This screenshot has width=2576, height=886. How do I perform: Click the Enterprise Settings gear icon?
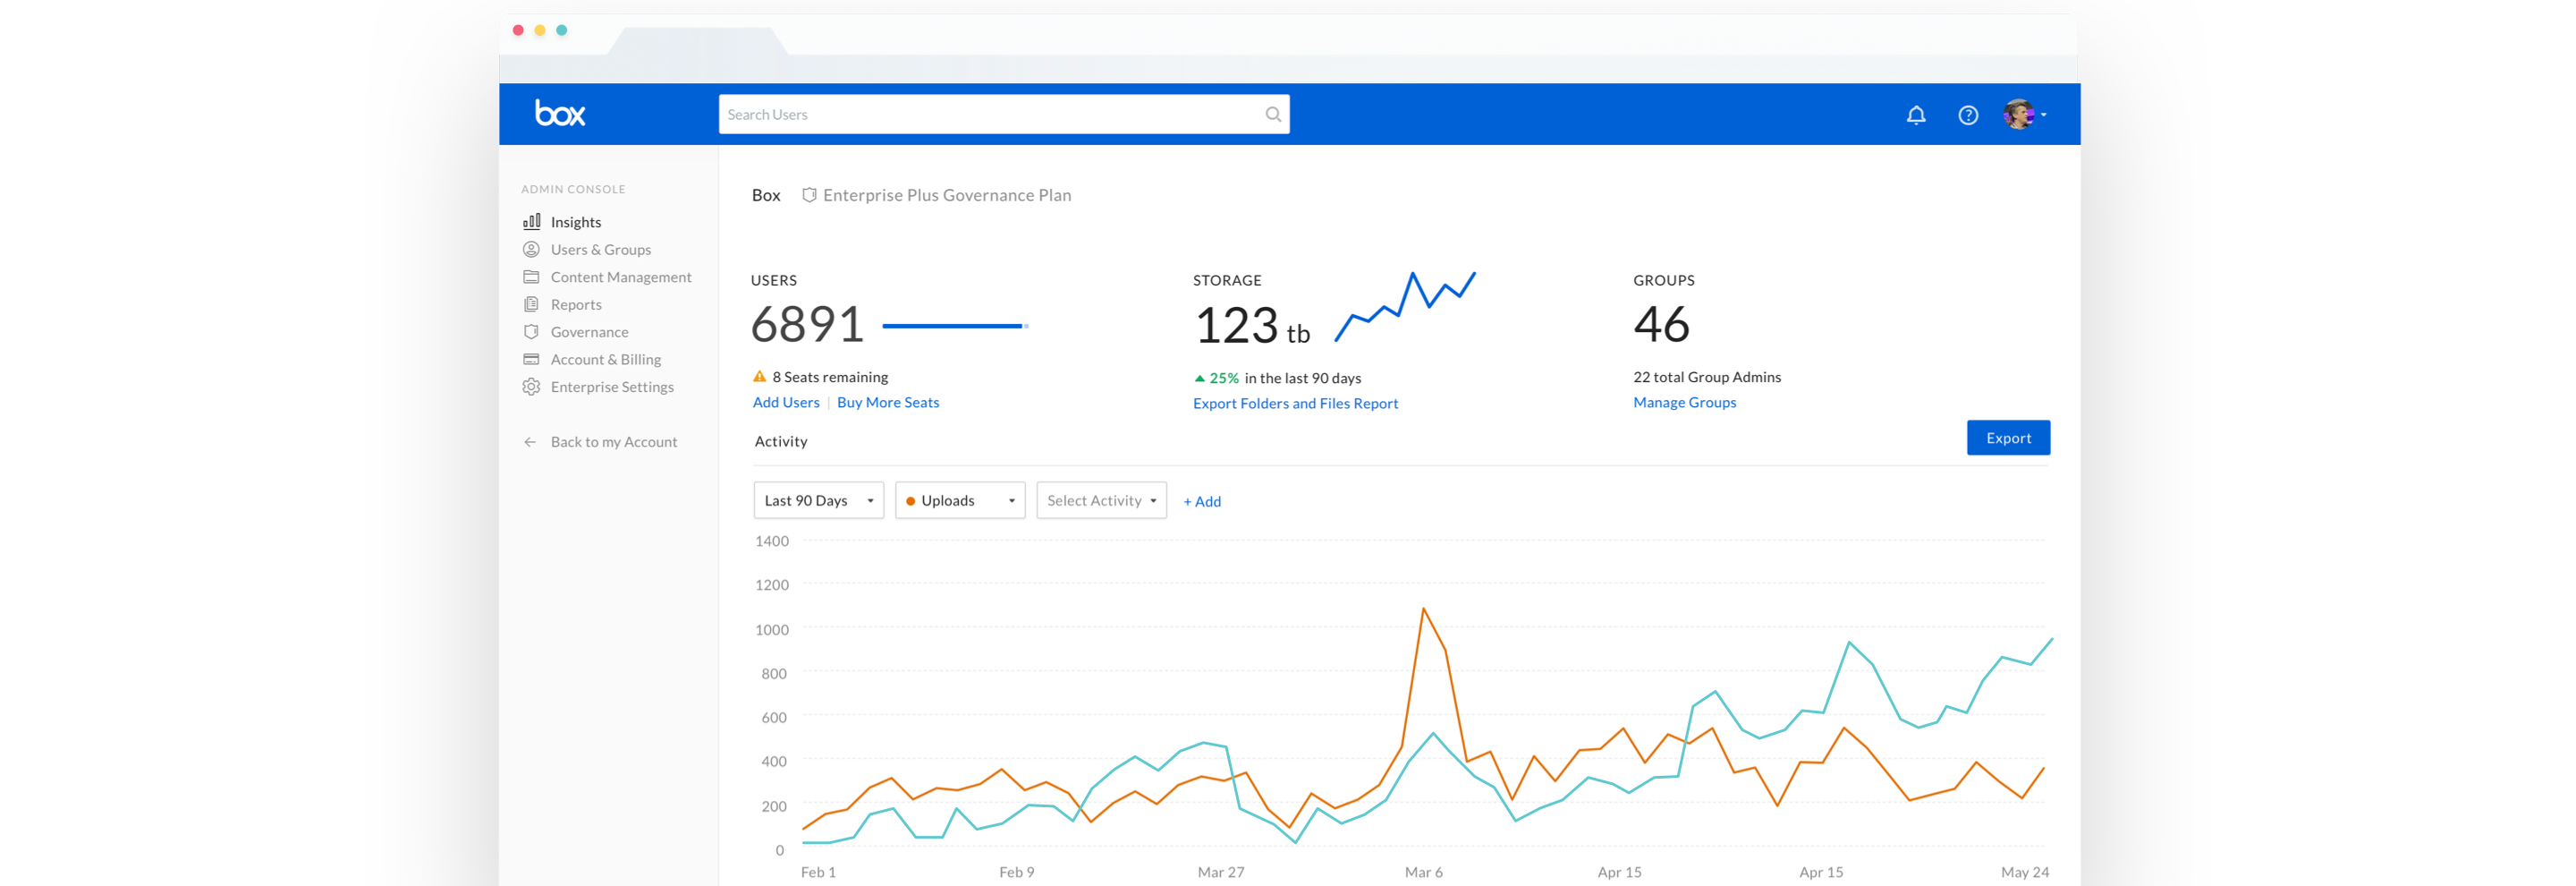[531, 386]
